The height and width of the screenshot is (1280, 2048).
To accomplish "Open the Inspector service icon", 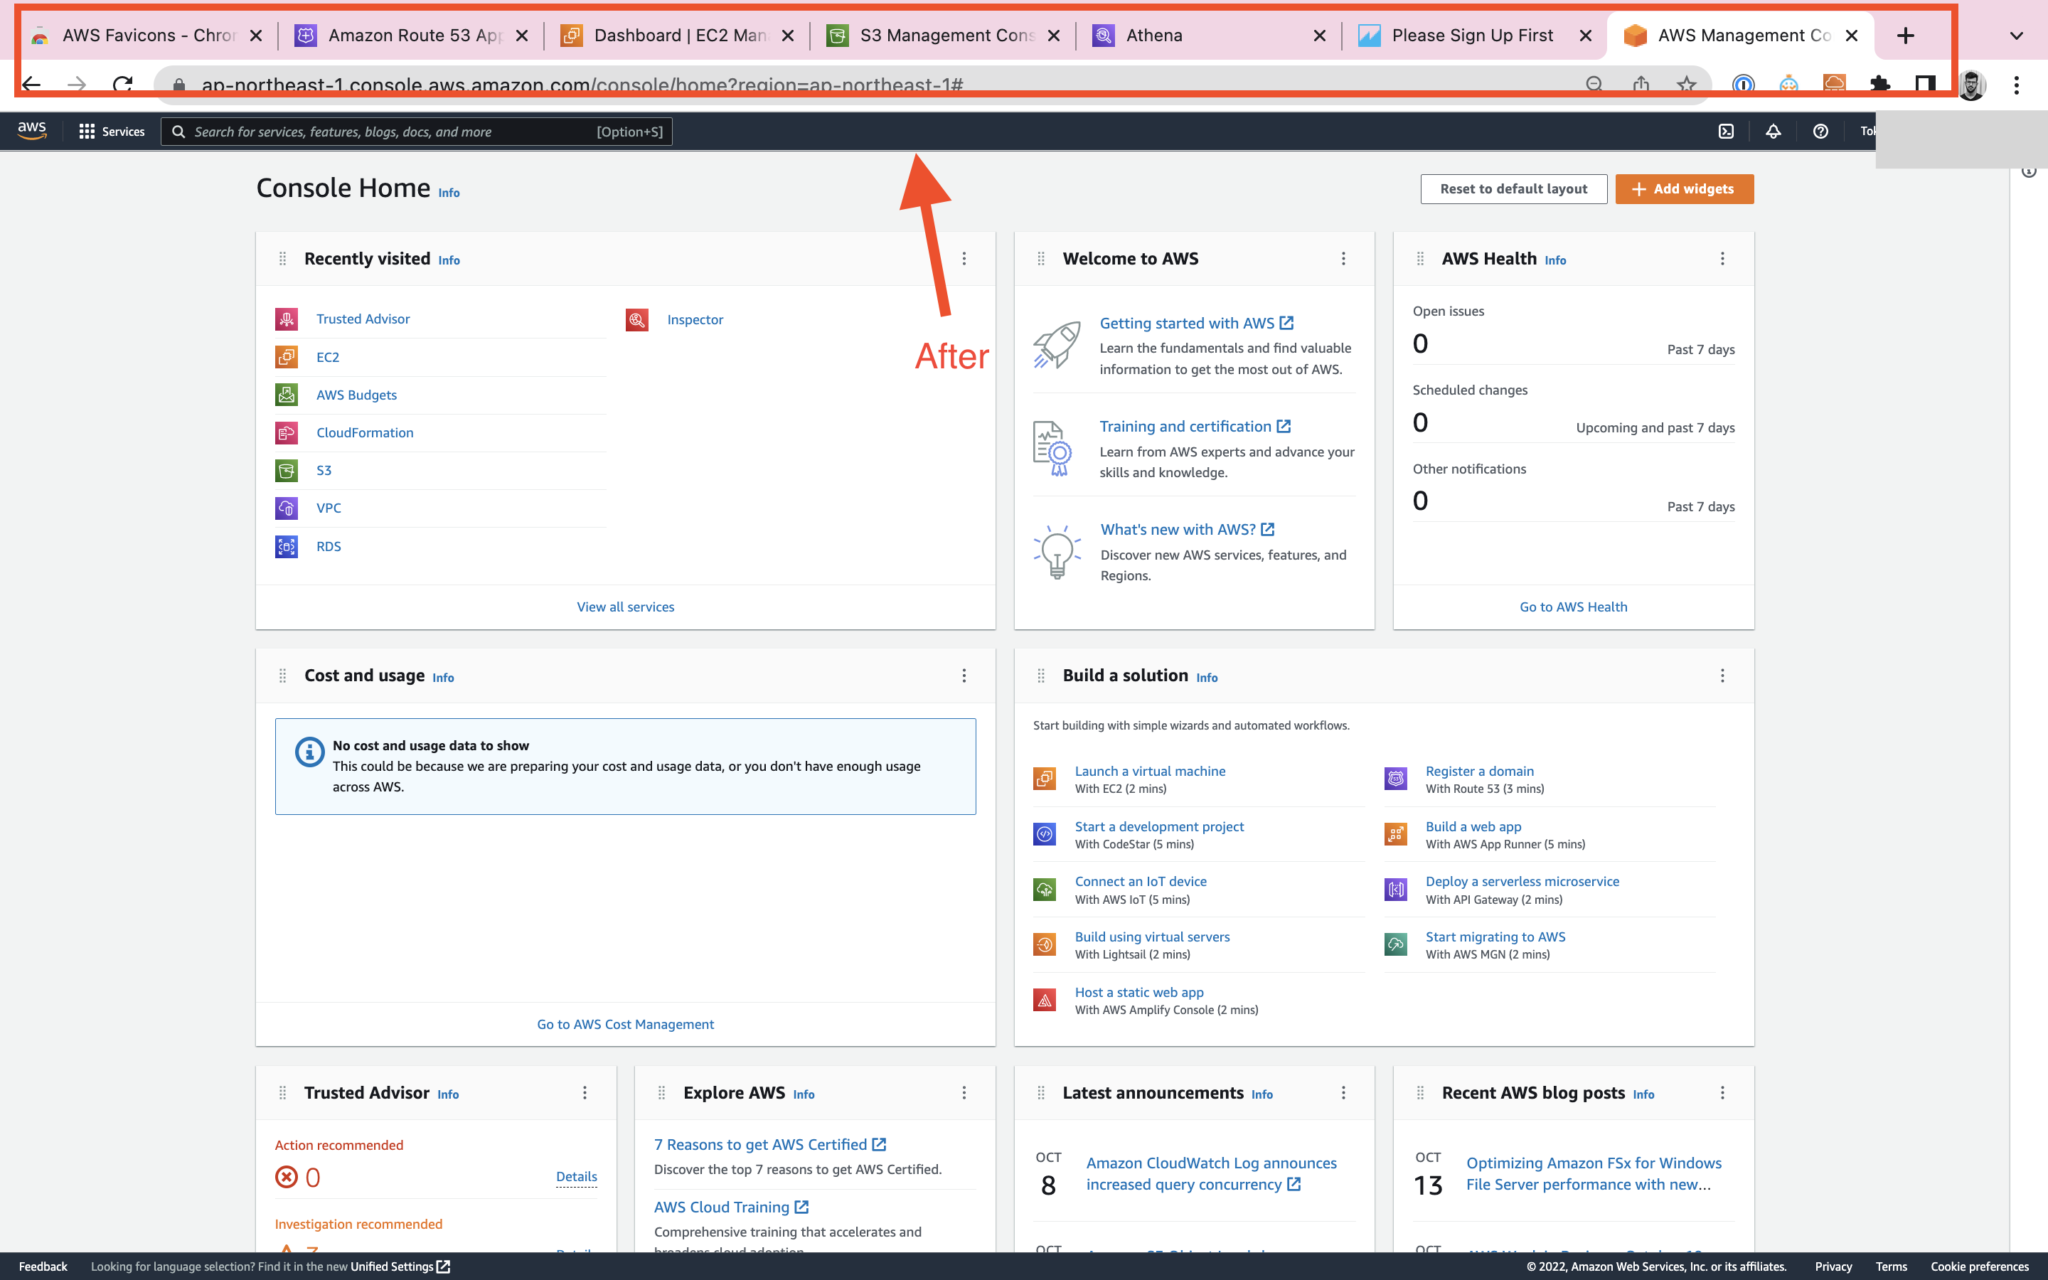I will pyautogui.click(x=637, y=319).
